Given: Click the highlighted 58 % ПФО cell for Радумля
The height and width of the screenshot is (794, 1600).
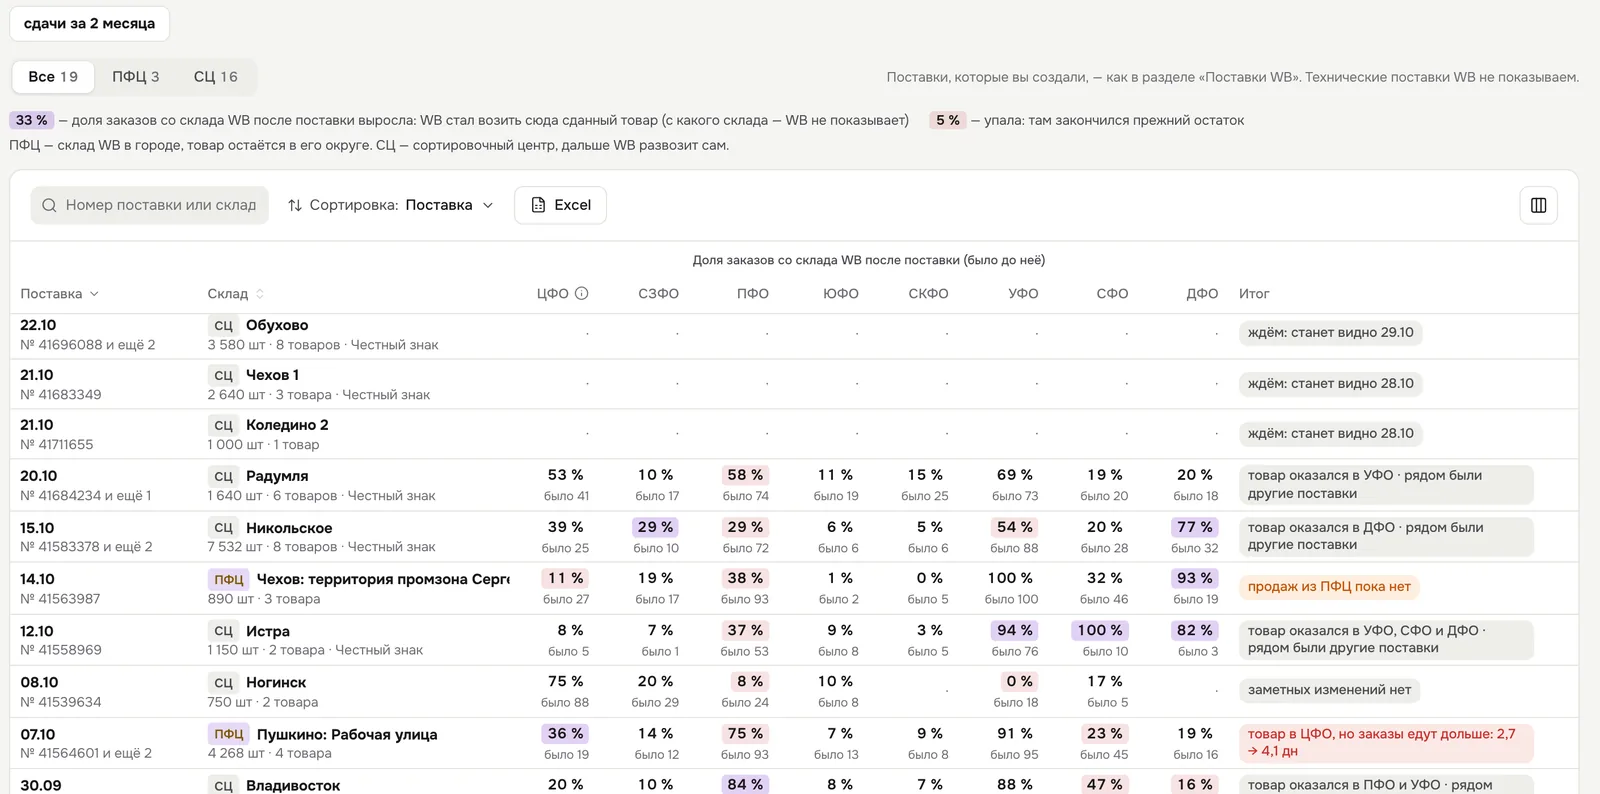Looking at the screenshot, I should pyautogui.click(x=745, y=475).
